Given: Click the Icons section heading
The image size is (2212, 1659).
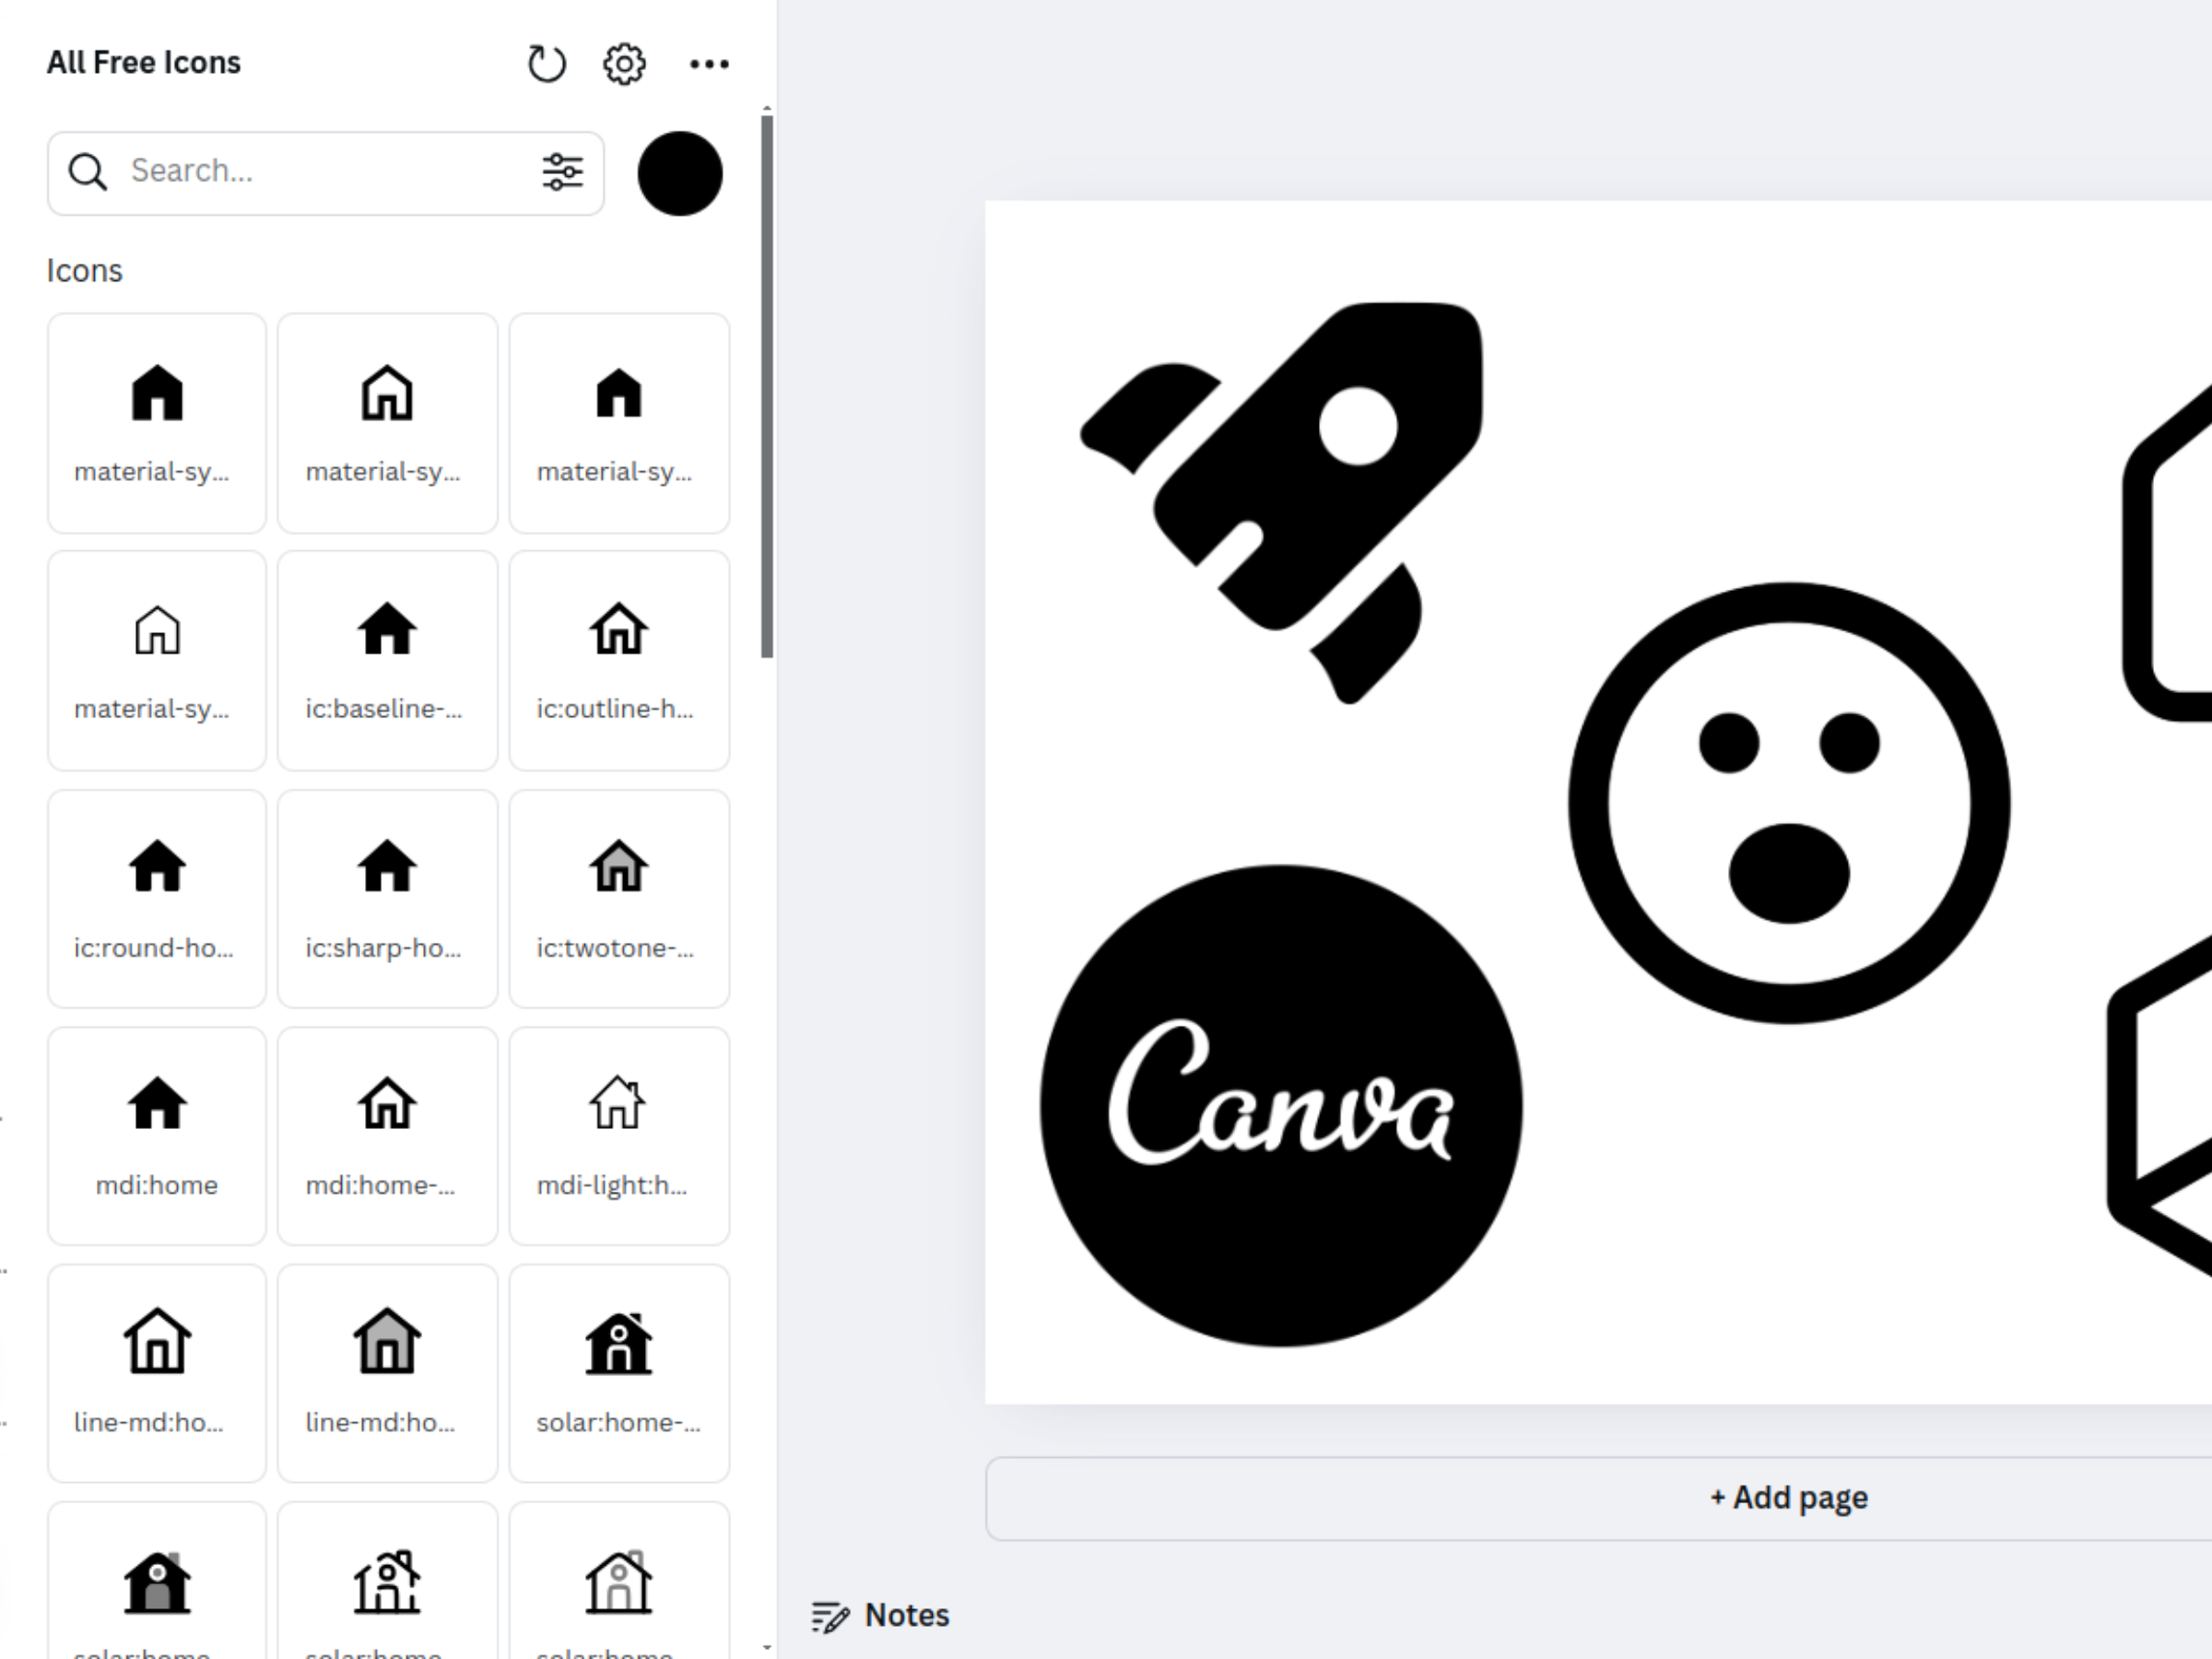Looking at the screenshot, I should (x=85, y=271).
